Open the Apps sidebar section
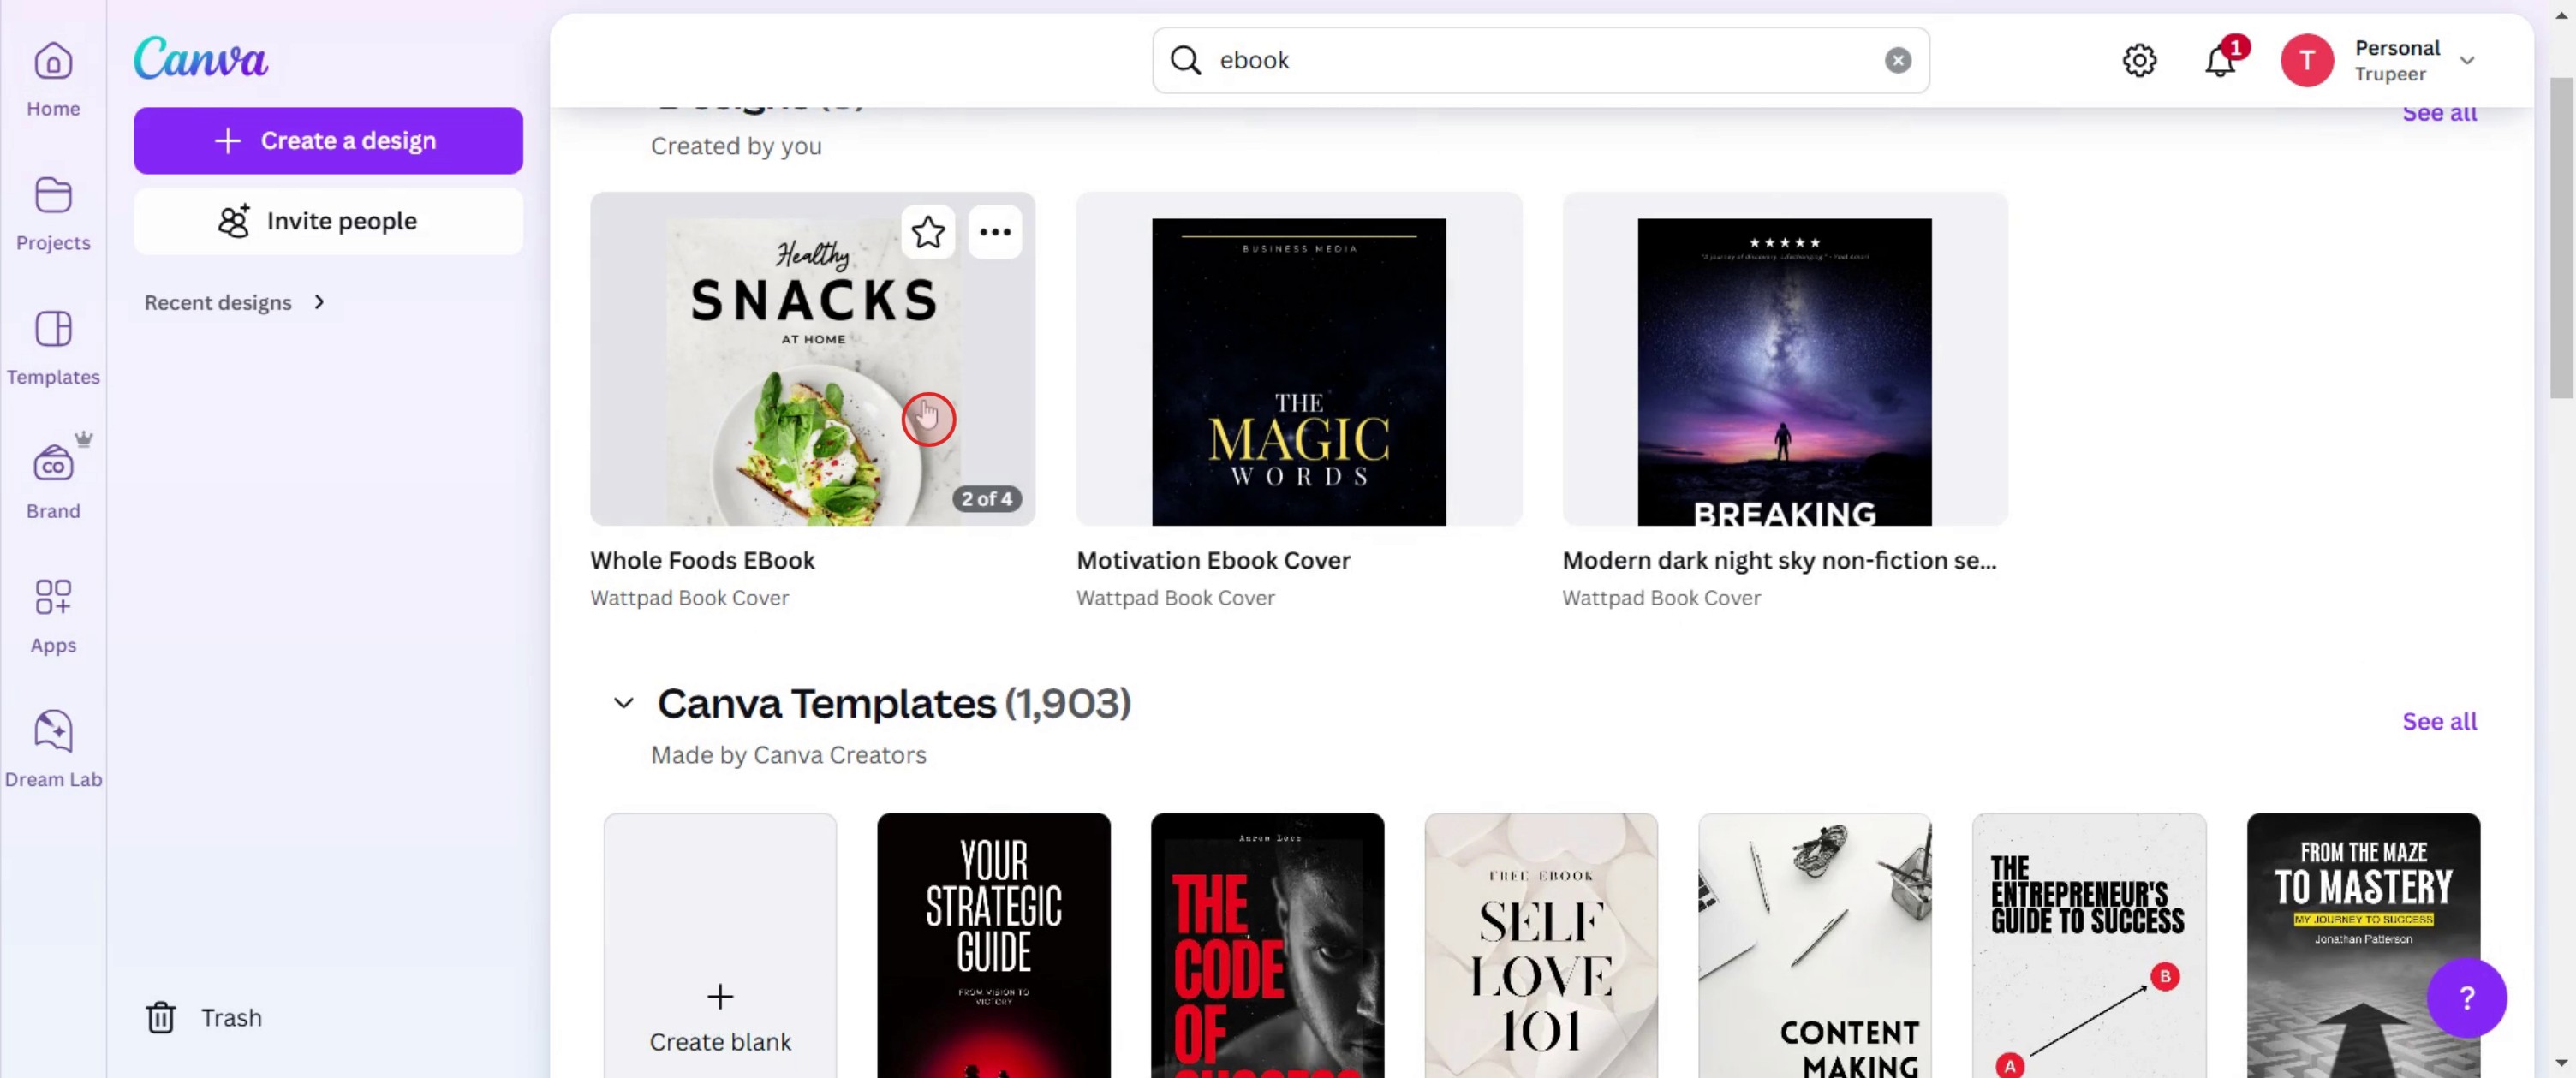Screen dimensions: 2576x1078 tap(53, 614)
